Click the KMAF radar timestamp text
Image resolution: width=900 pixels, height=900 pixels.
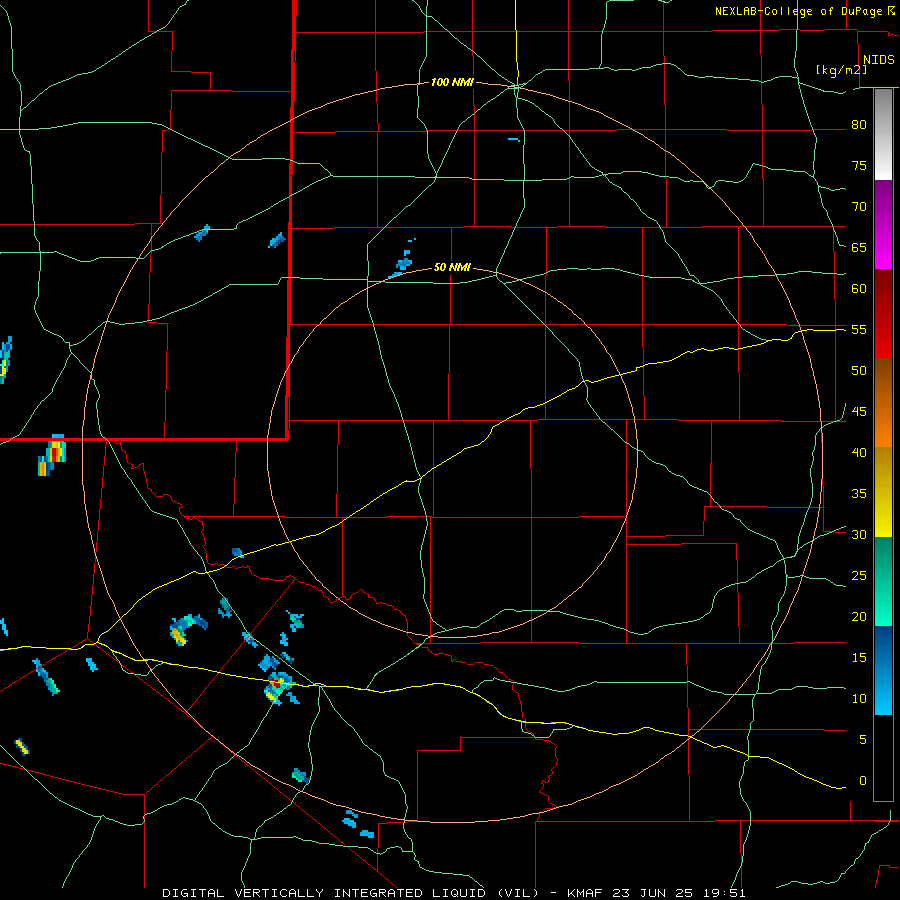657,893
